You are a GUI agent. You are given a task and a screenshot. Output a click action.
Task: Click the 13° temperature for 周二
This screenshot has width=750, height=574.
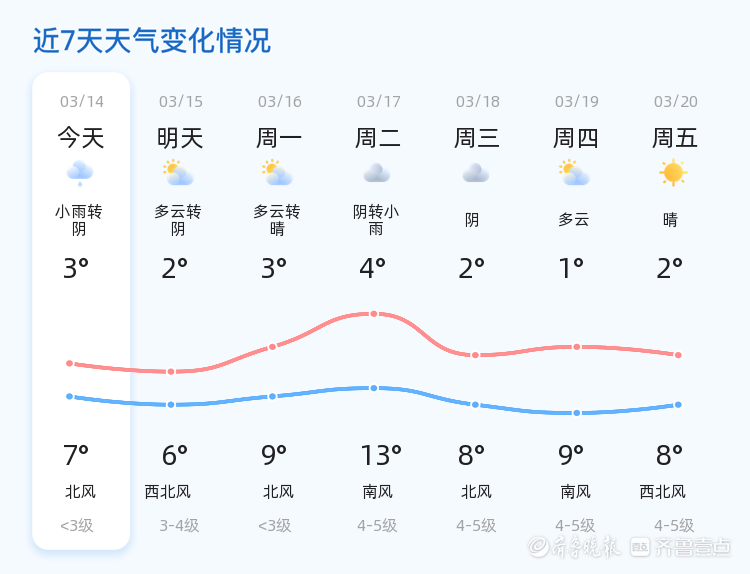(x=380, y=456)
